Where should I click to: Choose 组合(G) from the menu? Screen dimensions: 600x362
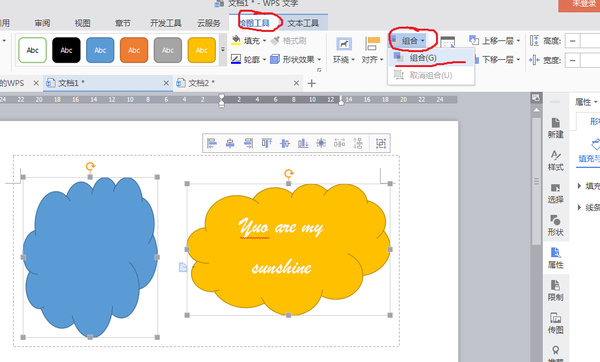(x=431, y=58)
